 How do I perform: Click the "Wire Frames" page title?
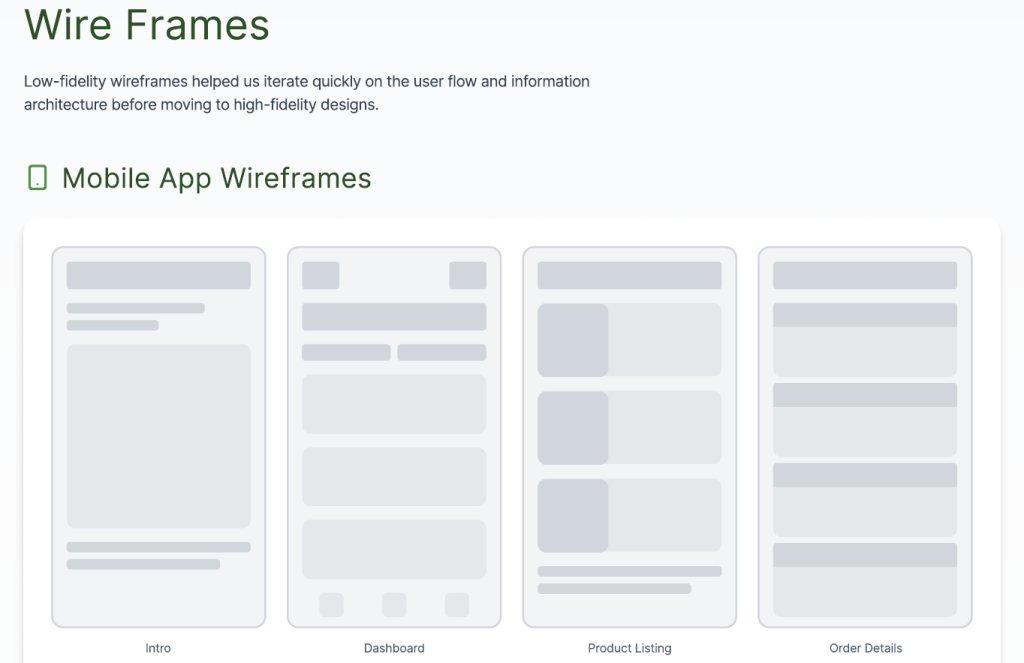(147, 25)
